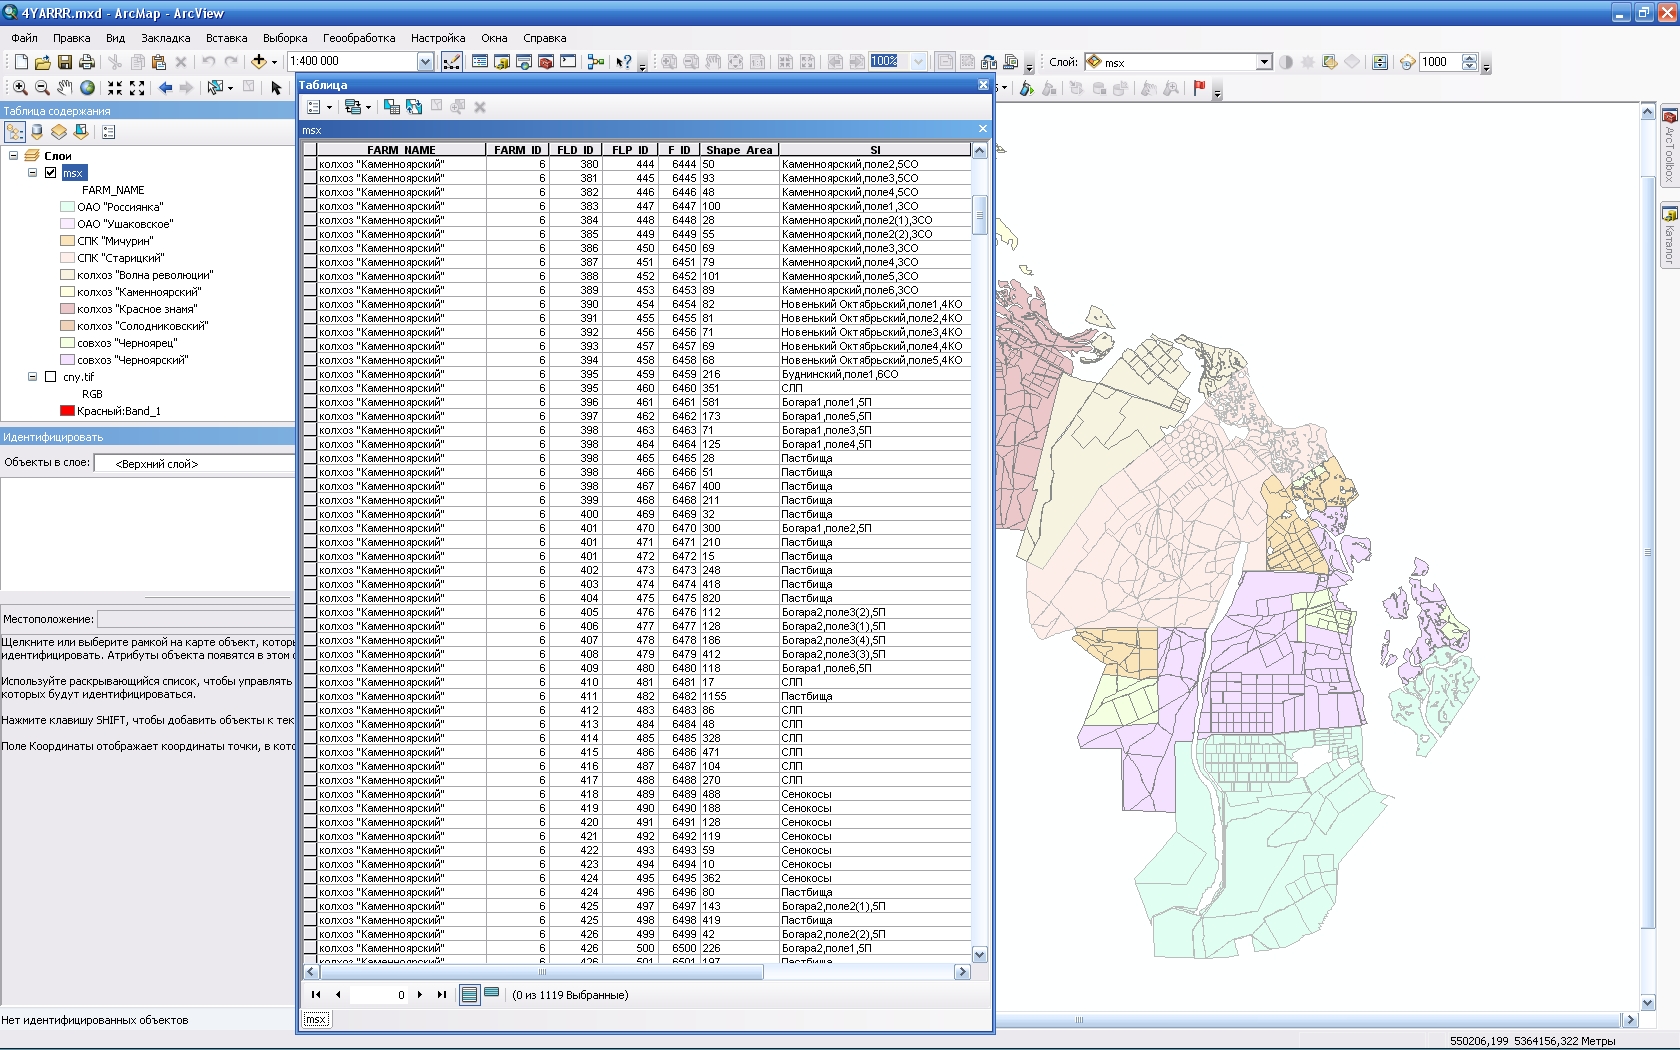The height and width of the screenshot is (1050, 1680).
Task: Click the Zoom In magnifier tool
Action: point(20,88)
